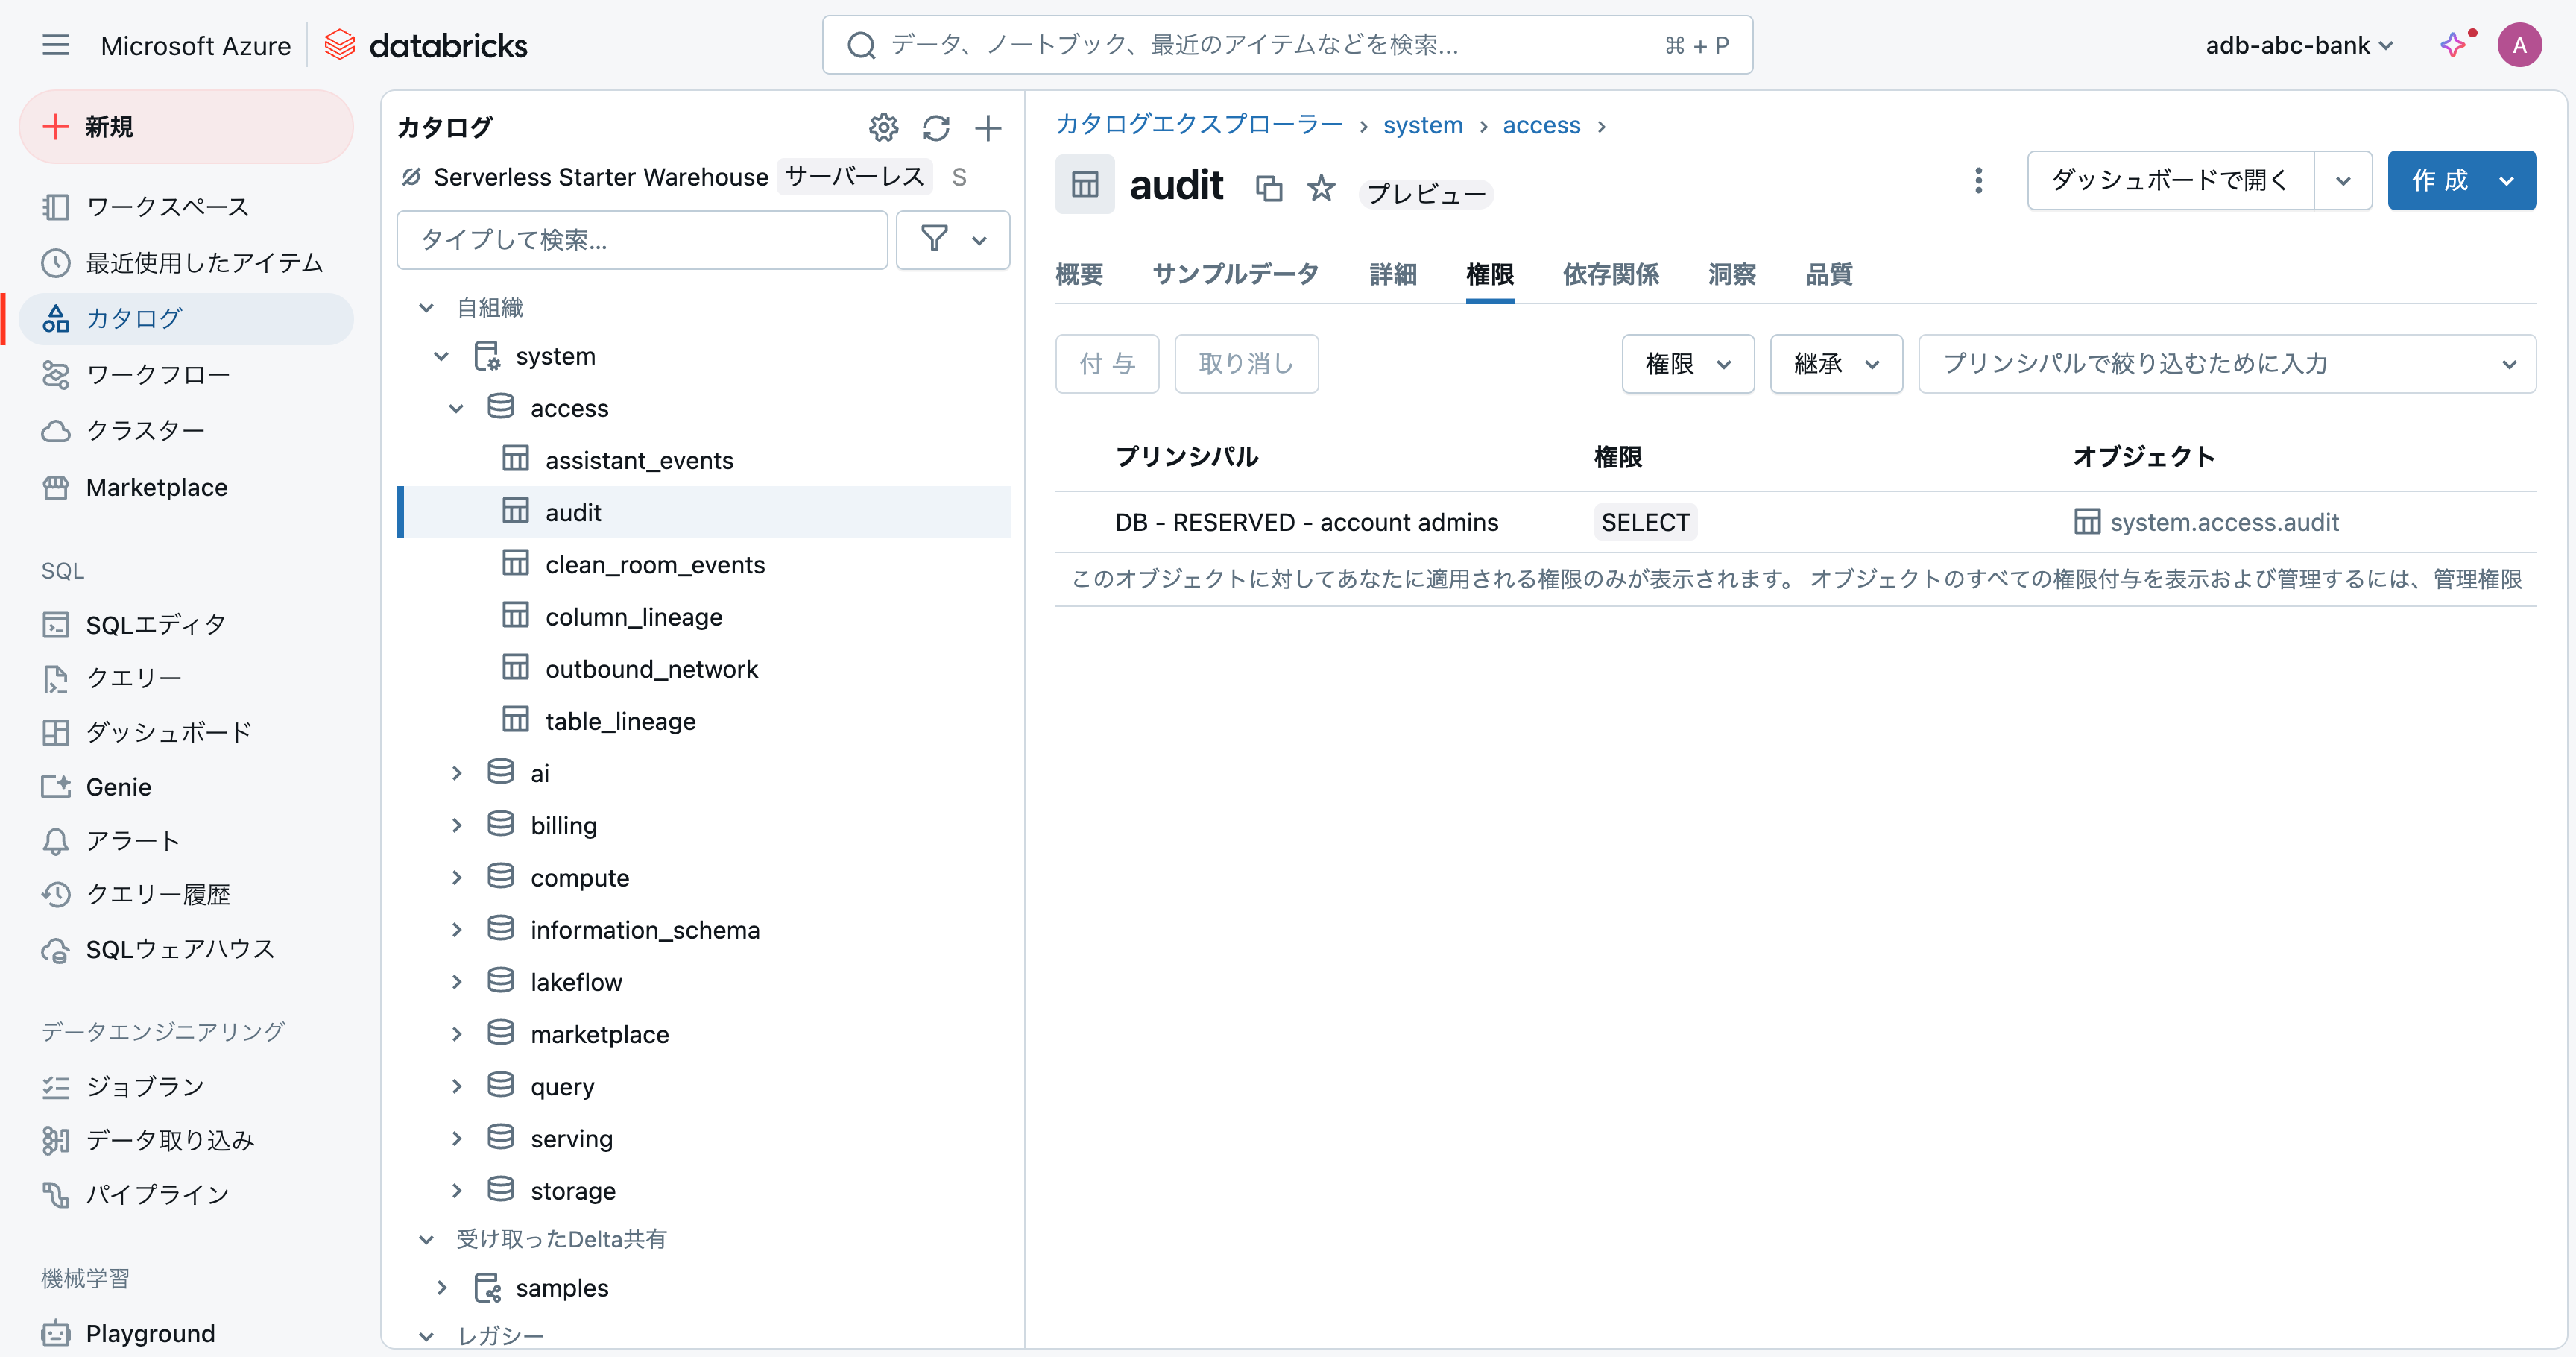Click the system breadcrumb link
The height and width of the screenshot is (1357, 2576).
click(x=1422, y=125)
